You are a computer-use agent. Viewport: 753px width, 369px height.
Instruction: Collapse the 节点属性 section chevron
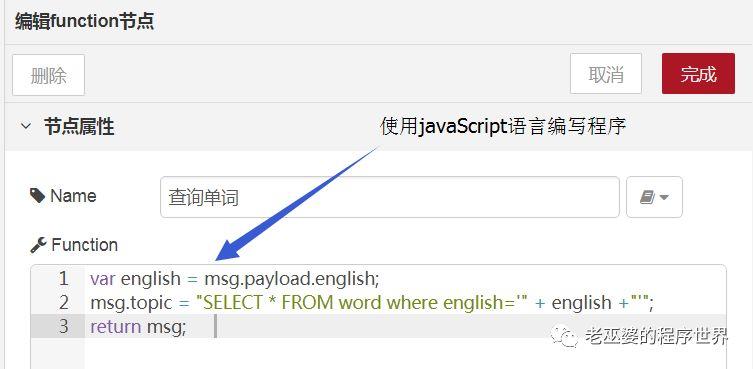click(25, 127)
